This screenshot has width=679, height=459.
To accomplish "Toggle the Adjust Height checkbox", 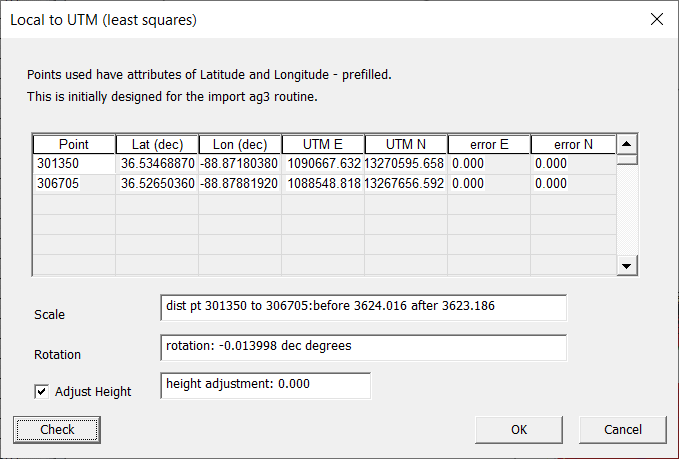I will coord(42,392).
